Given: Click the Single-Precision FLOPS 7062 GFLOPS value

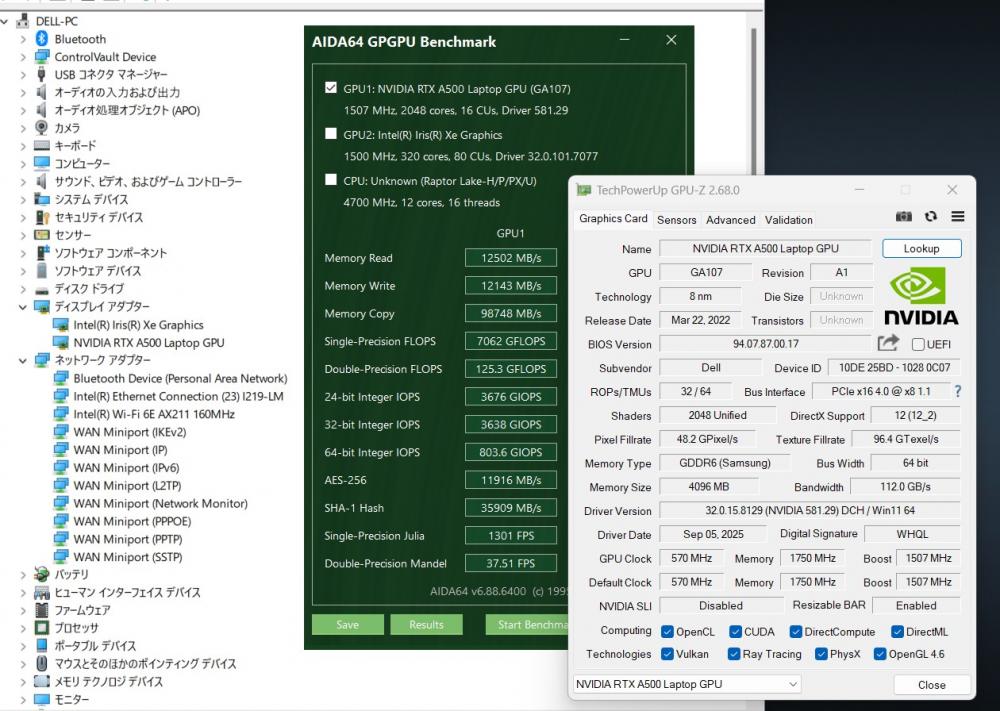Looking at the screenshot, I should [511, 341].
